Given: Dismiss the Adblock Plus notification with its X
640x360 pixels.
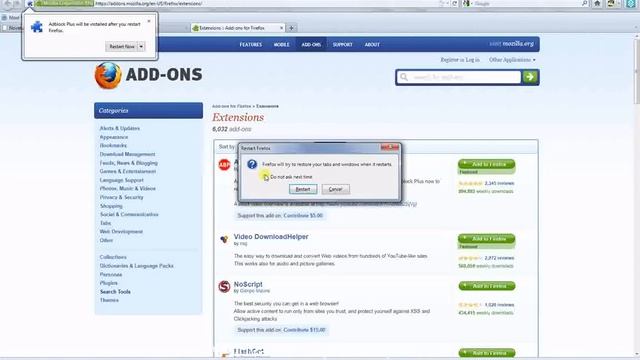Looking at the screenshot, I should click(149, 21).
